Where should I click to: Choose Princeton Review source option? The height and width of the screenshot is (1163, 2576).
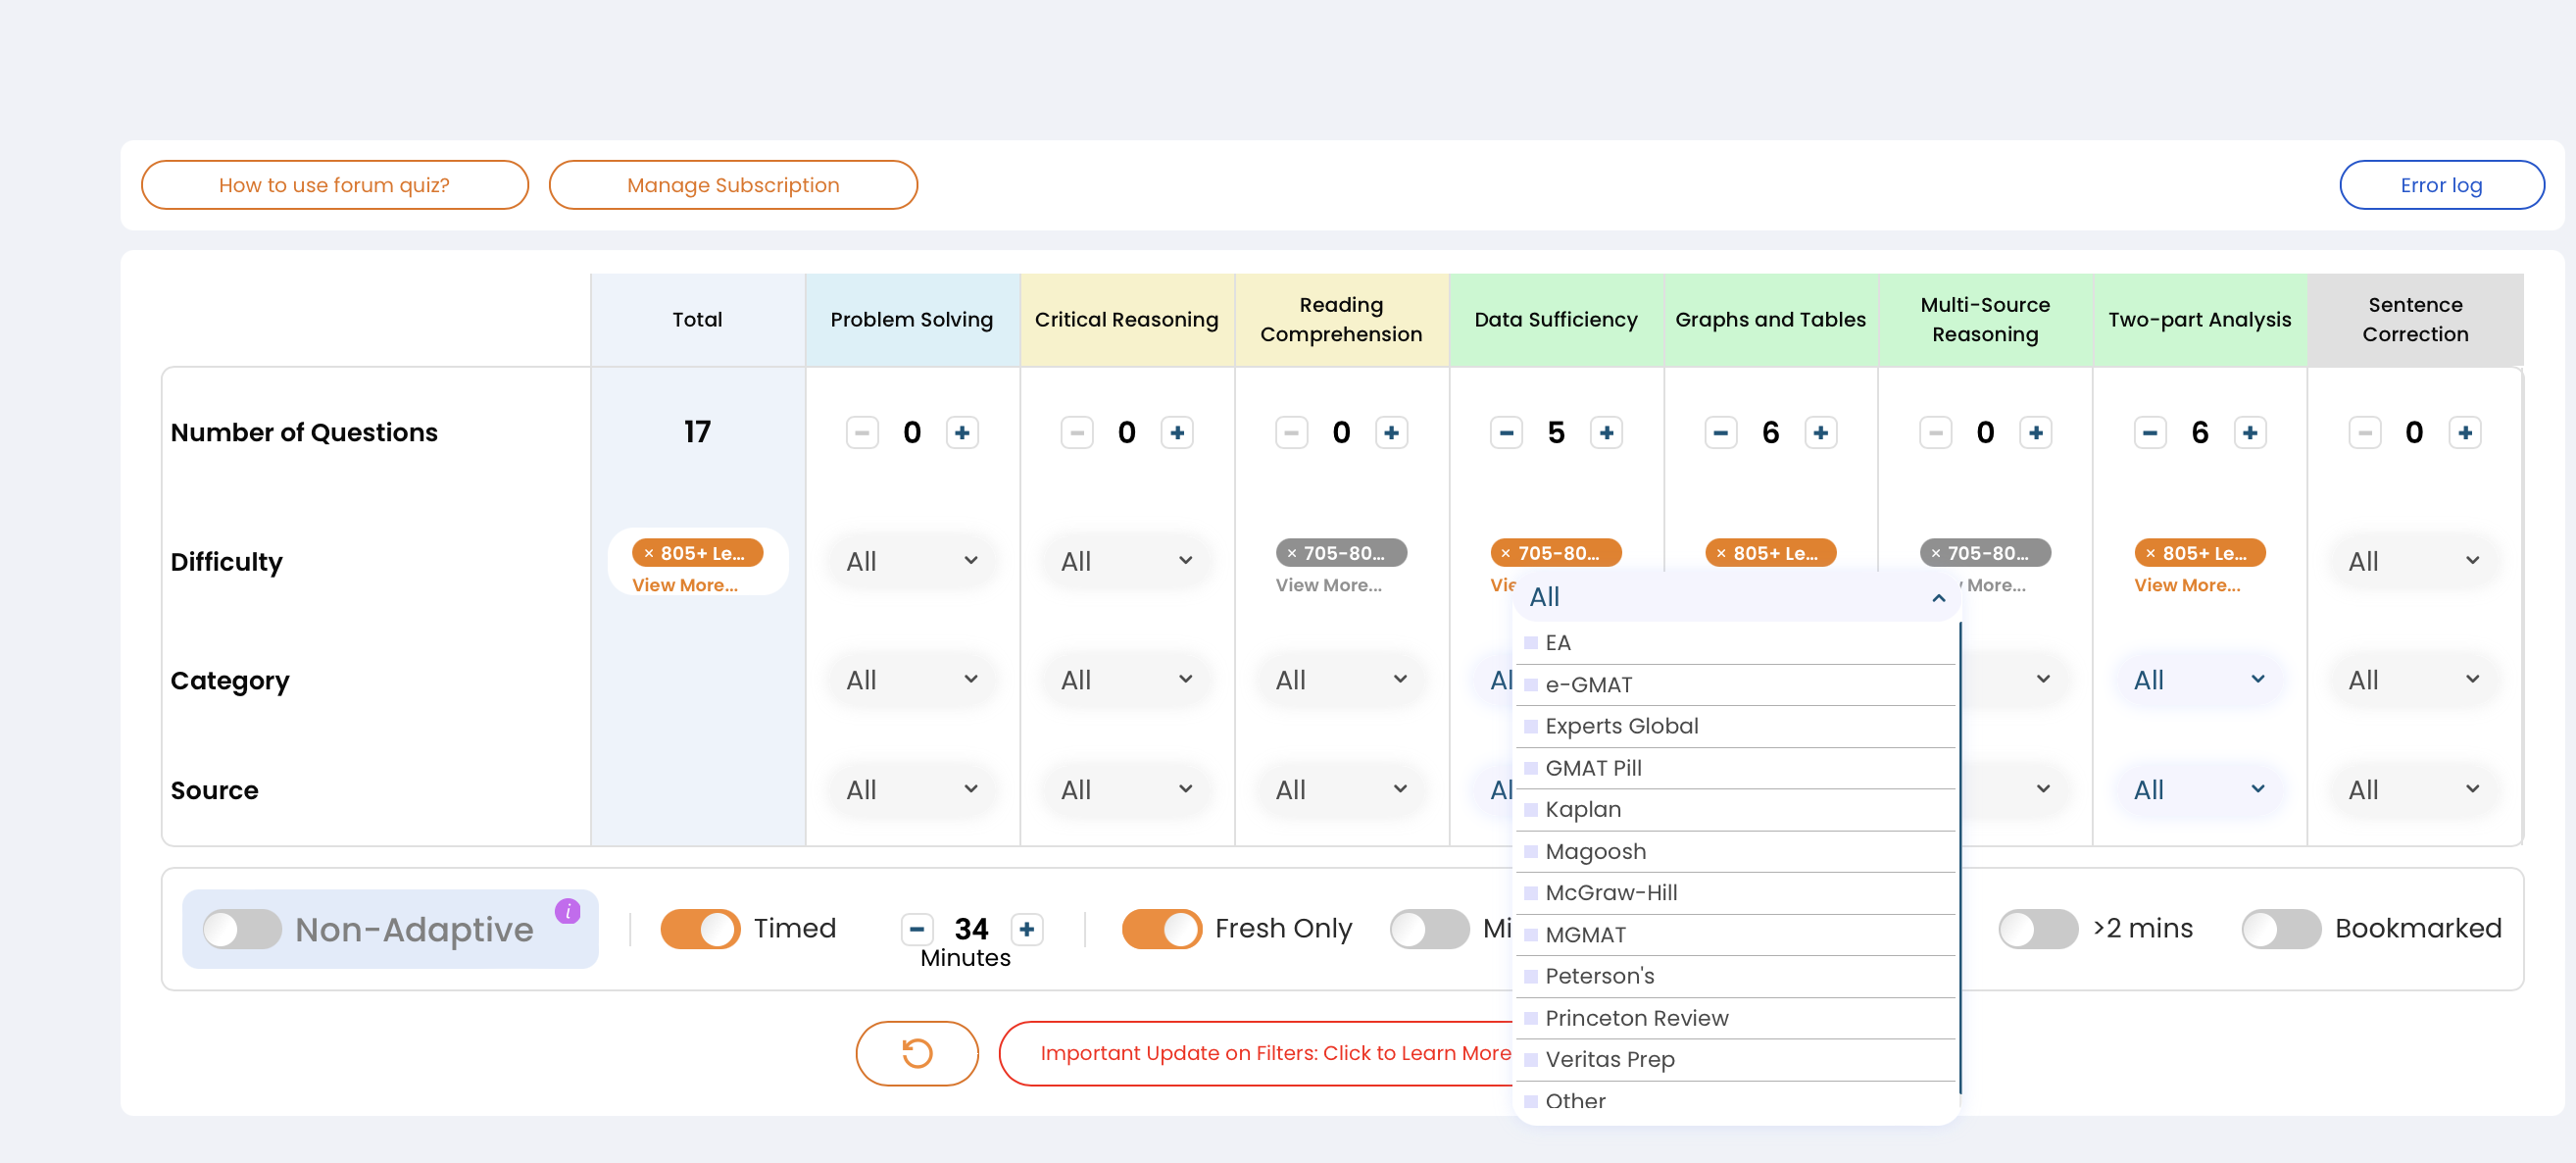(1636, 1018)
